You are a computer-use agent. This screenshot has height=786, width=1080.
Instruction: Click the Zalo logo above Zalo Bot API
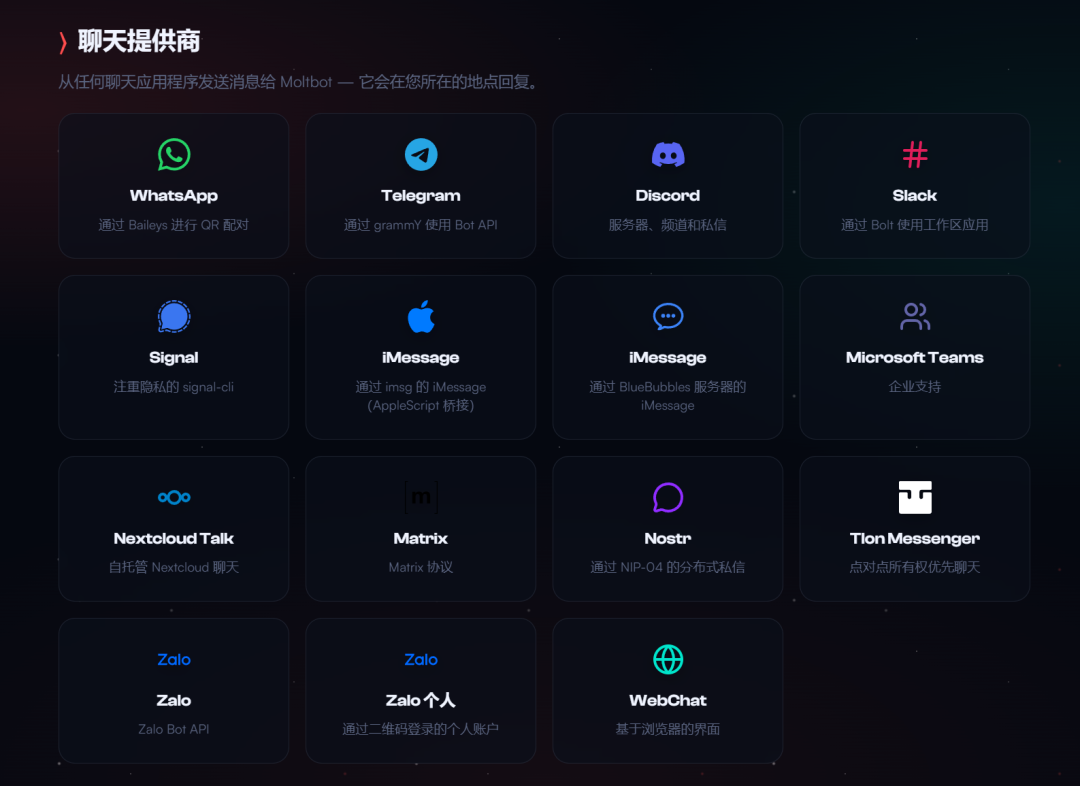point(174,659)
